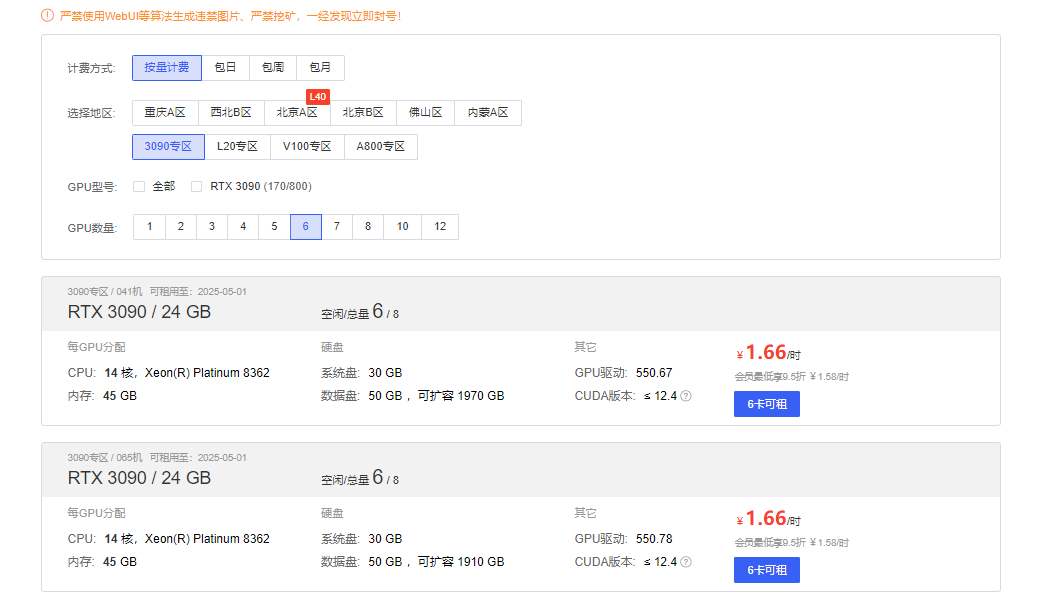Screen dimensions: 1039x601
Task: Select the 3090专区 zone
Action: [168, 146]
